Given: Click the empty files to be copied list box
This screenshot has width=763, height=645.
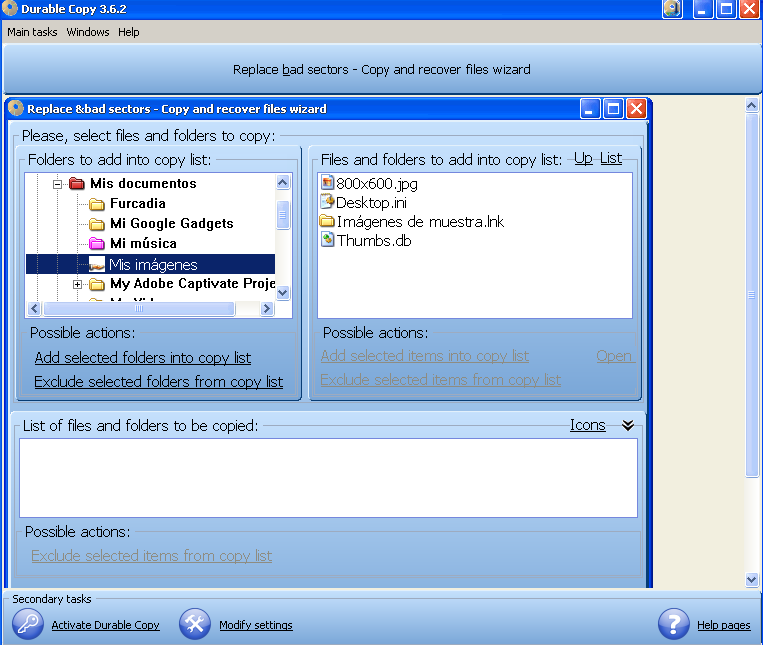Looking at the screenshot, I should pyautogui.click(x=328, y=478).
